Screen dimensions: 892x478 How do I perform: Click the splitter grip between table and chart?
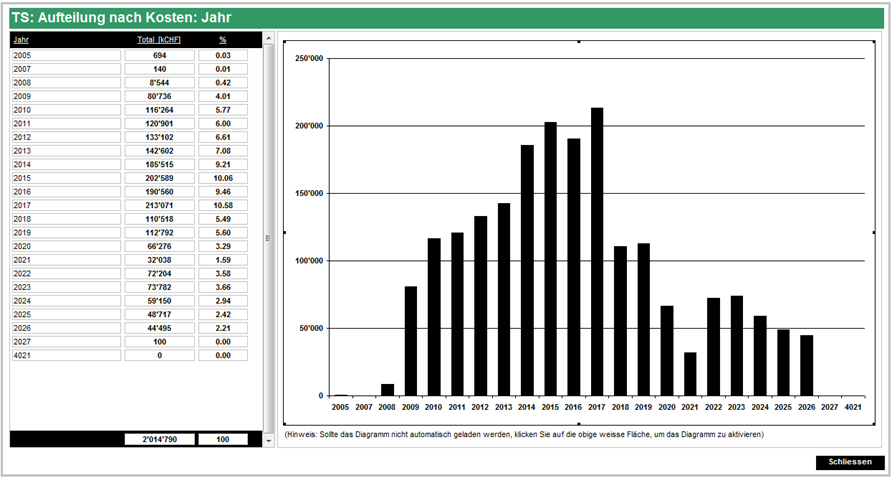[x=267, y=238]
